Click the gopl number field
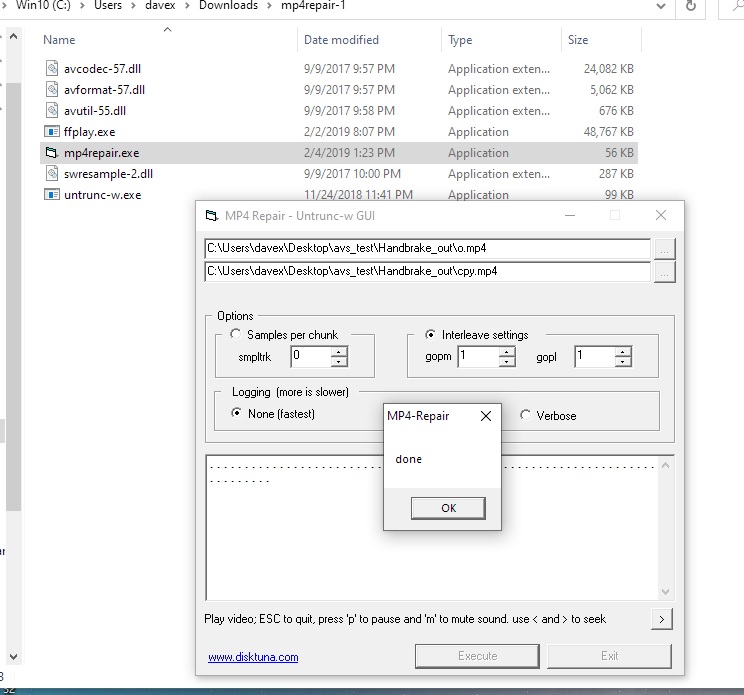 coord(594,356)
